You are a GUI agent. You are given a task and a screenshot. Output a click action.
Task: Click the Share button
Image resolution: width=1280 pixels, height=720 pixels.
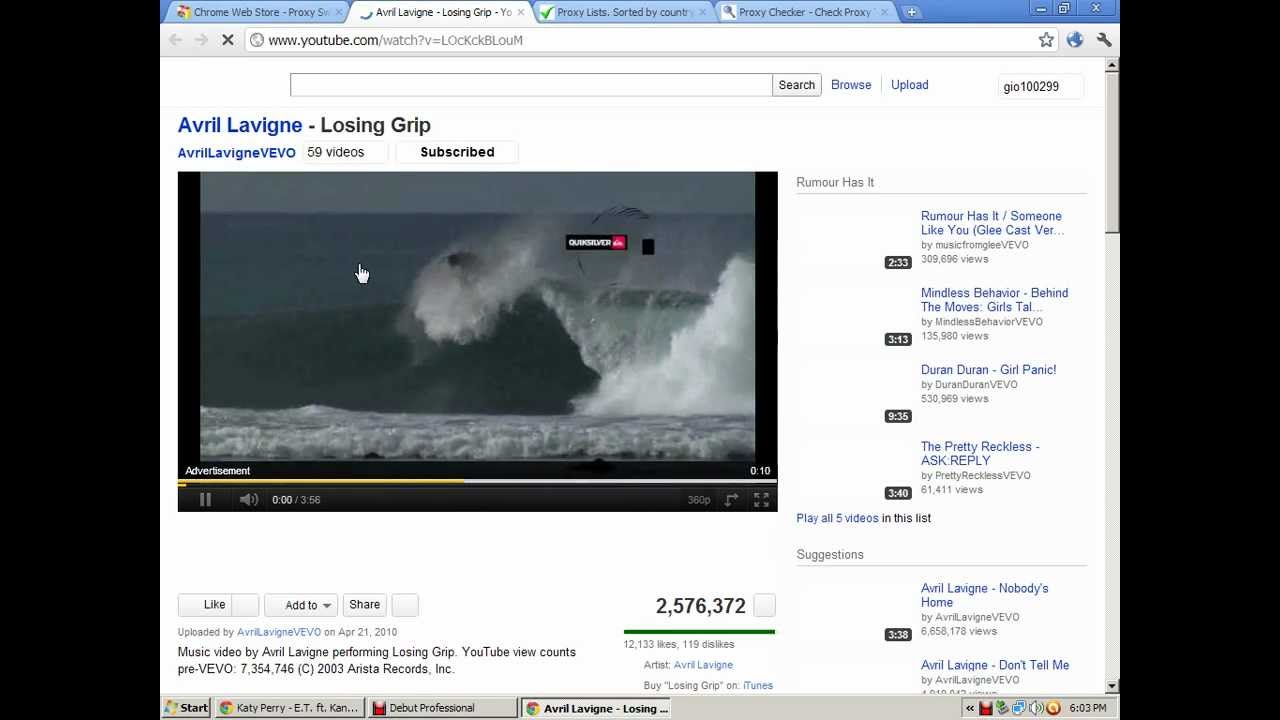pos(365,605)
